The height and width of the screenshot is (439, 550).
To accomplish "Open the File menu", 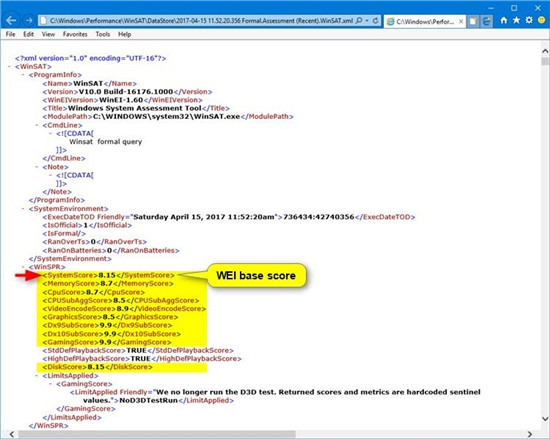I will [10, 34].
